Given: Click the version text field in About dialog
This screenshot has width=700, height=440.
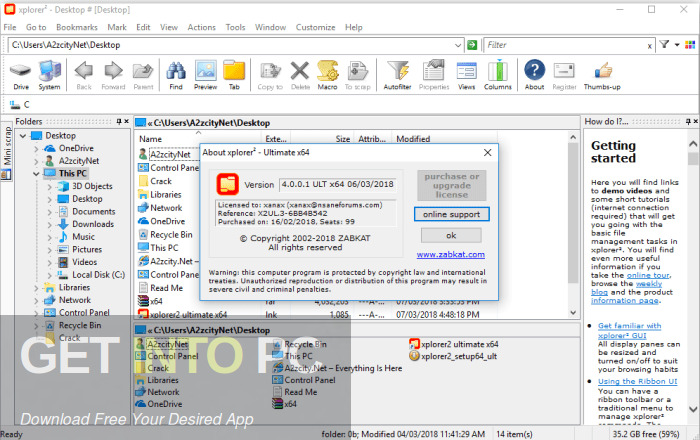Looking at the screenshot, I should coord(338,184).
